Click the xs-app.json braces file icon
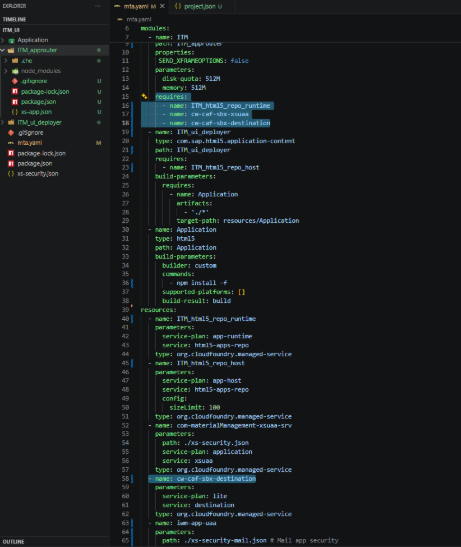 coord(15,112)
